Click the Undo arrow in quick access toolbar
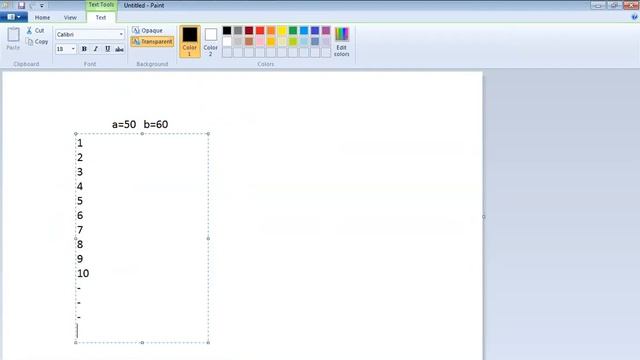The image size is (640, 360). [x=32, y=6]
